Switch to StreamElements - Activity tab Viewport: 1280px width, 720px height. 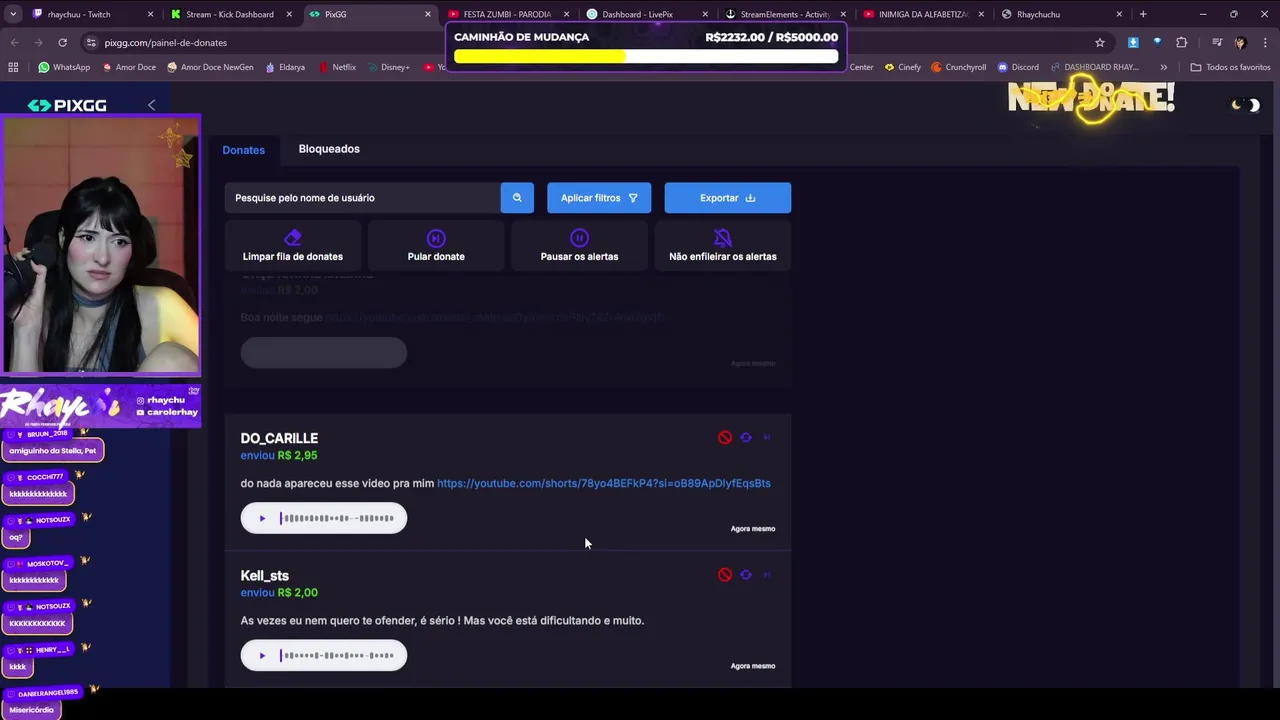tap(784, 14)
